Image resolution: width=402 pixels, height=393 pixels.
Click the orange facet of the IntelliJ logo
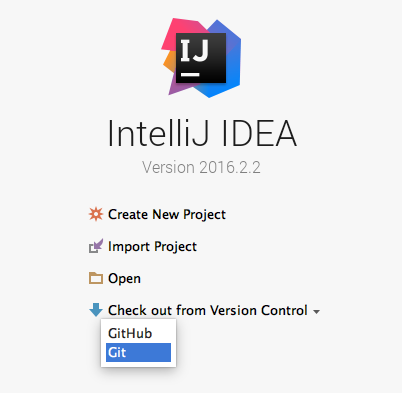pos(170,62)
